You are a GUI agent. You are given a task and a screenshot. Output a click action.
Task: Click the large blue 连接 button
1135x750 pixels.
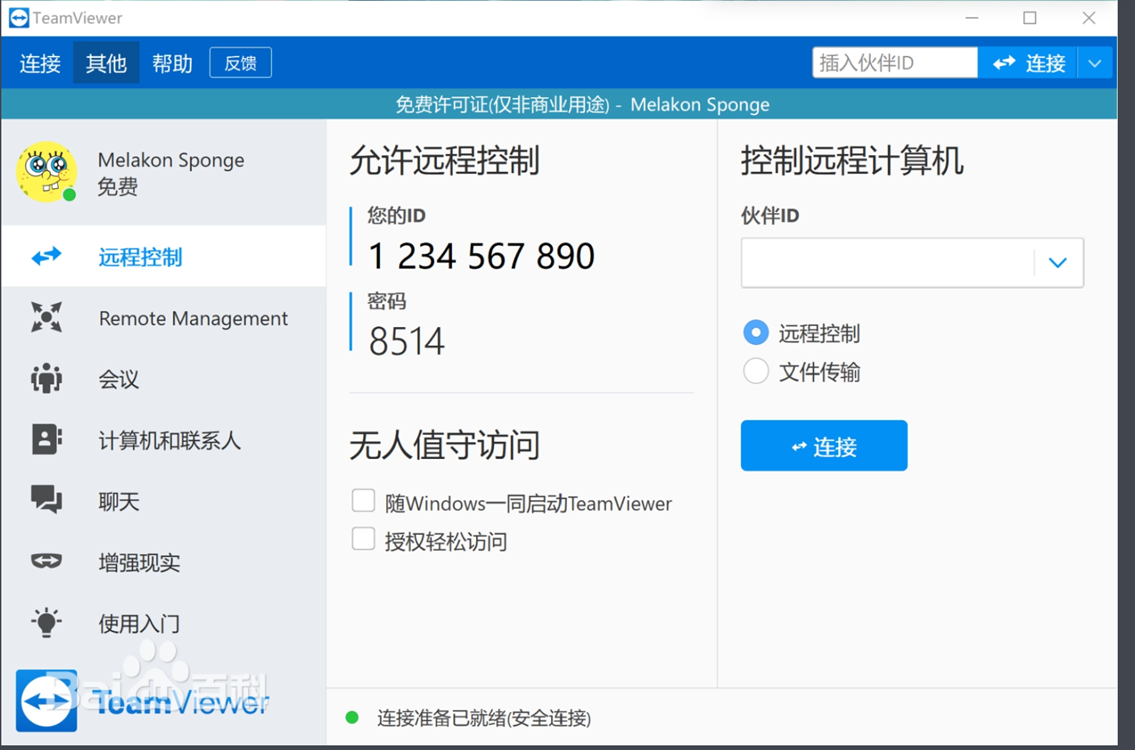tap(824, 446)
